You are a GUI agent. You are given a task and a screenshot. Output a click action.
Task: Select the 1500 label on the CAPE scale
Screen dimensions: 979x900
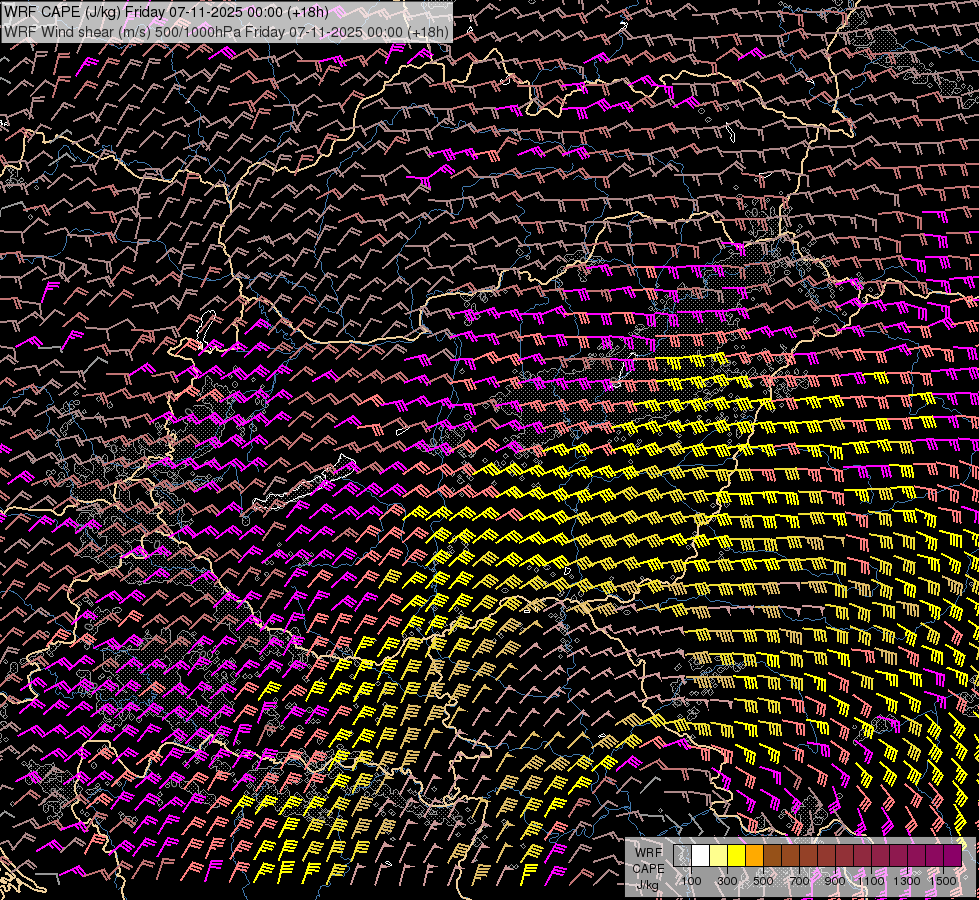click(x=943, y=881)
